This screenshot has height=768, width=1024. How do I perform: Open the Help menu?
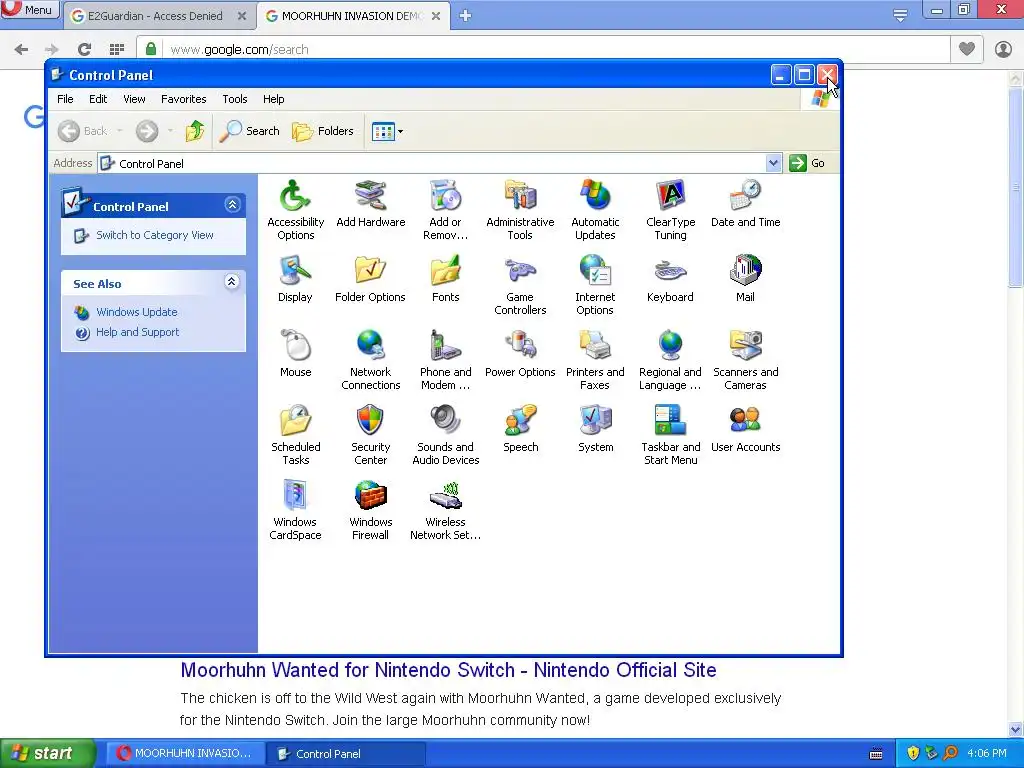pos(274,99)
